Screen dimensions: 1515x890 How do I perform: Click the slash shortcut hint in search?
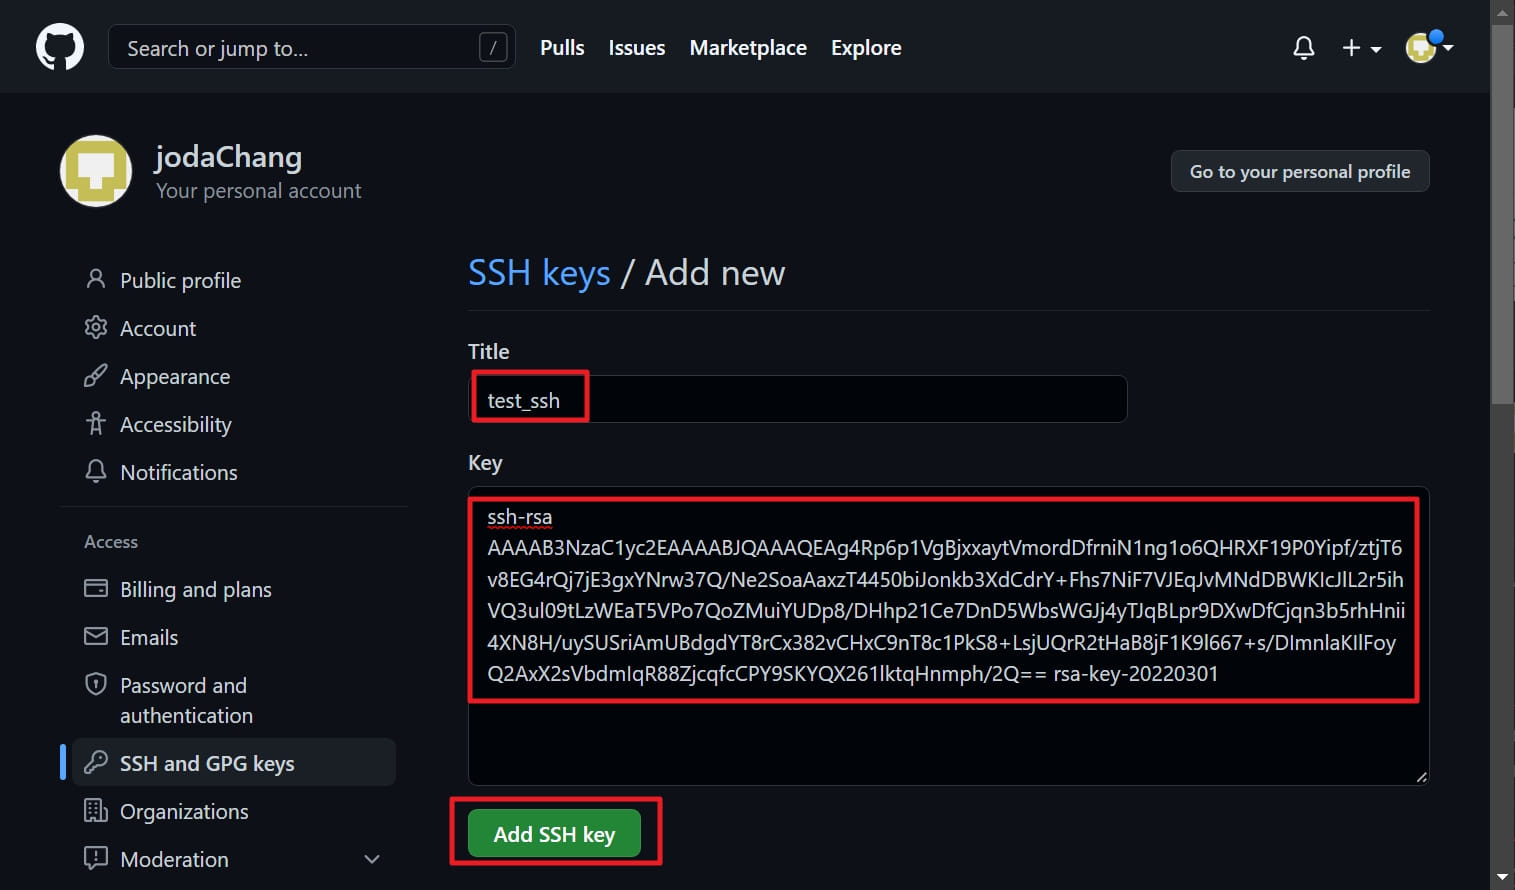pos(493,47)
